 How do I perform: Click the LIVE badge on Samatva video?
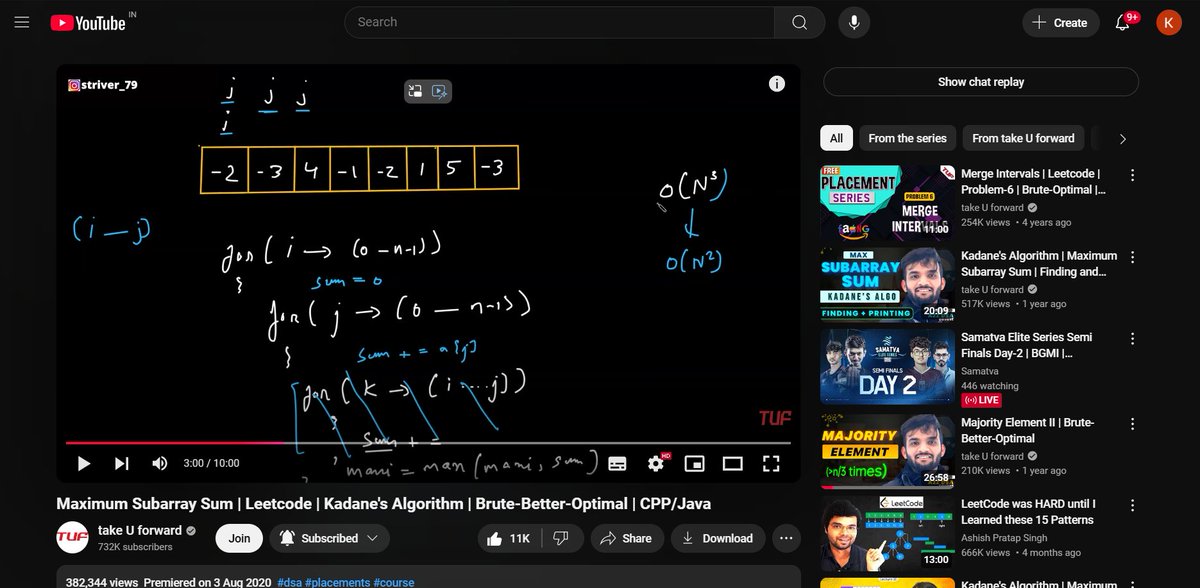click(982, 400)
